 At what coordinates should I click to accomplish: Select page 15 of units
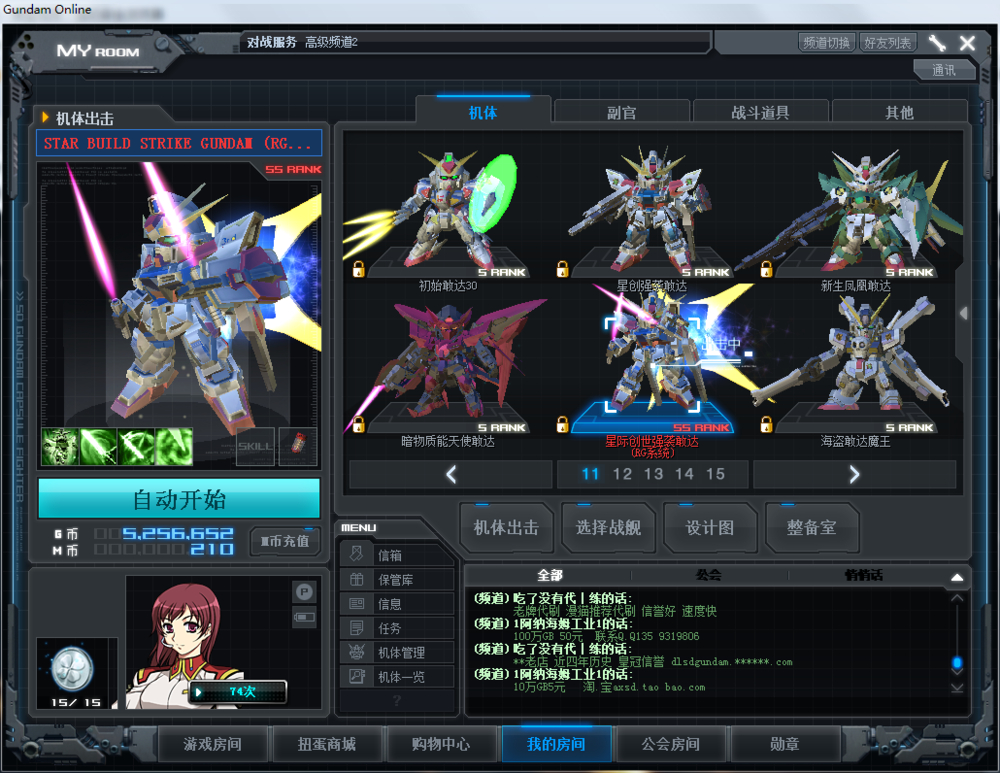pos(715,474)
